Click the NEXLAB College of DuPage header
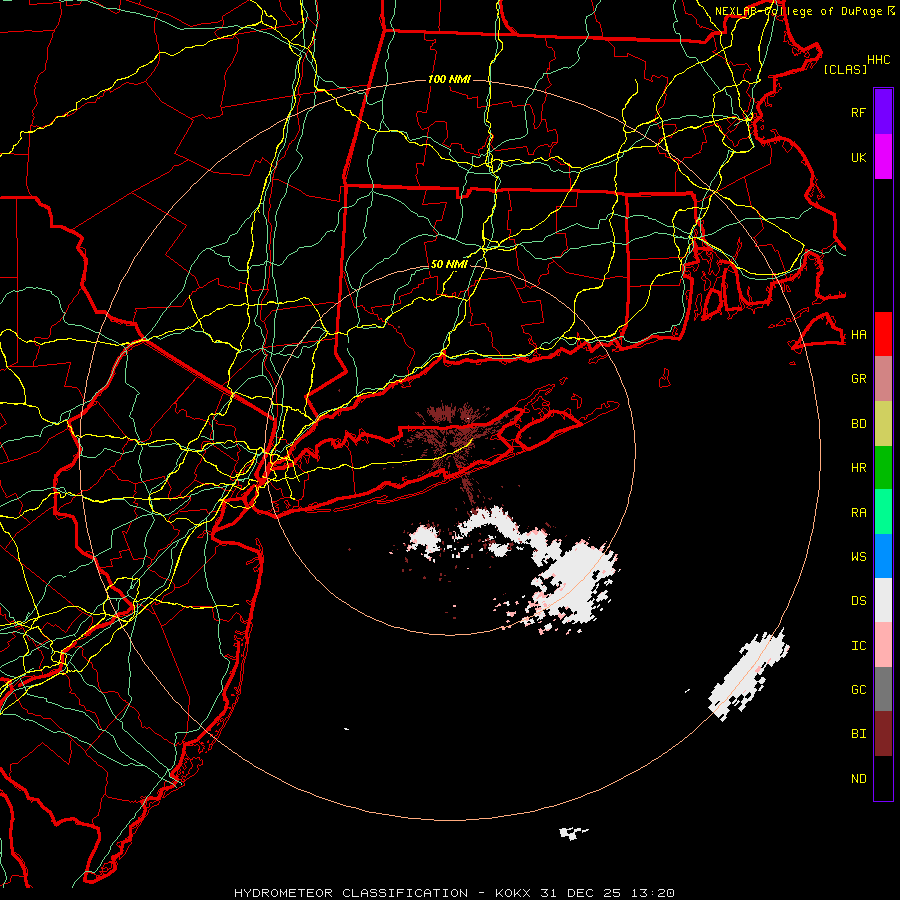This screenshot has height=900, width=900. point(805,11)
